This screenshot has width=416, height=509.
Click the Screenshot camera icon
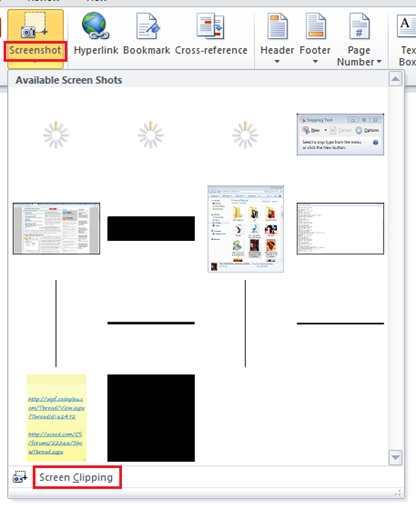[x=34, y=26]
